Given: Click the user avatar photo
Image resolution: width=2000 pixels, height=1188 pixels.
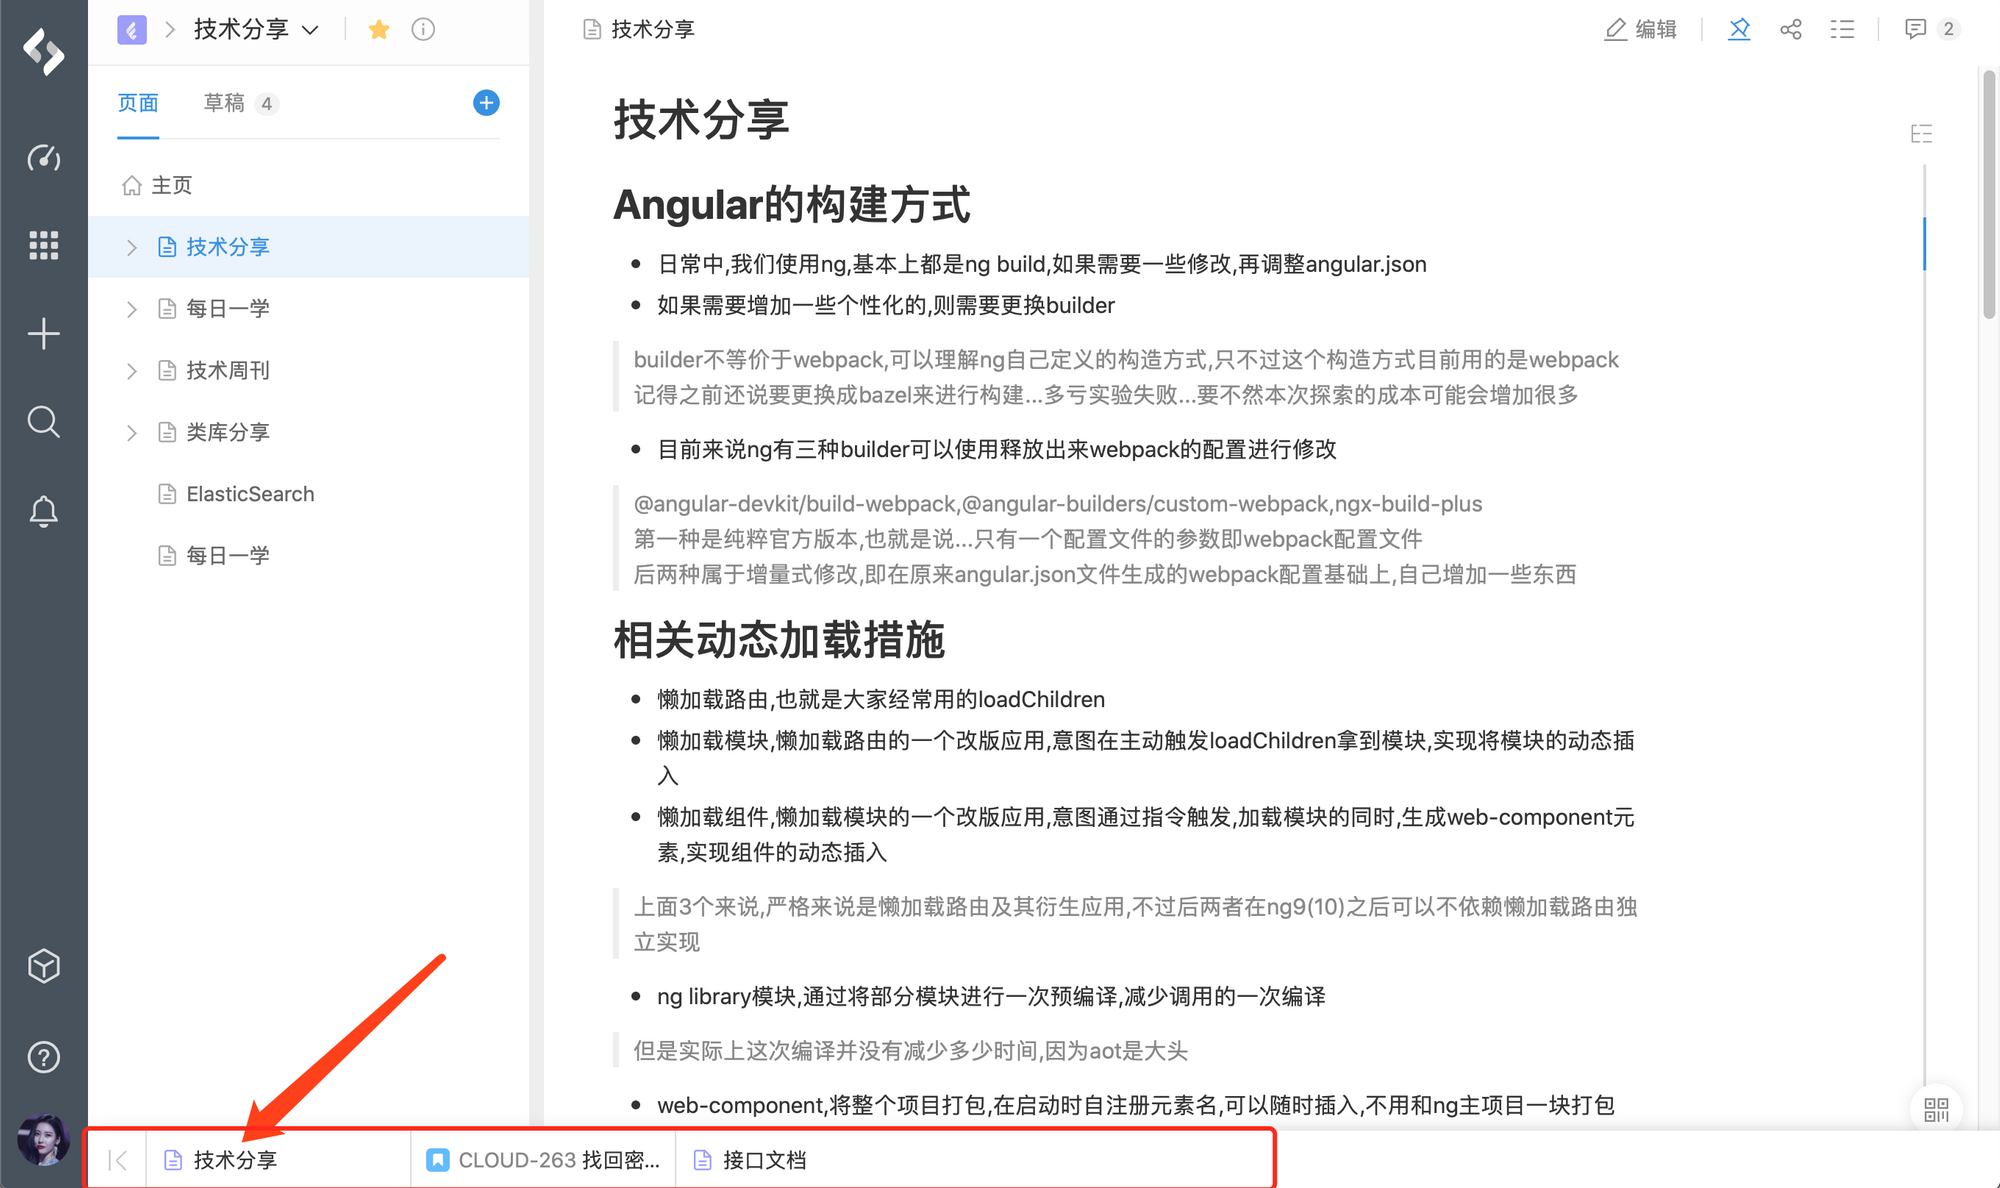Looking at the screenshot, I should click(44, 1140).
